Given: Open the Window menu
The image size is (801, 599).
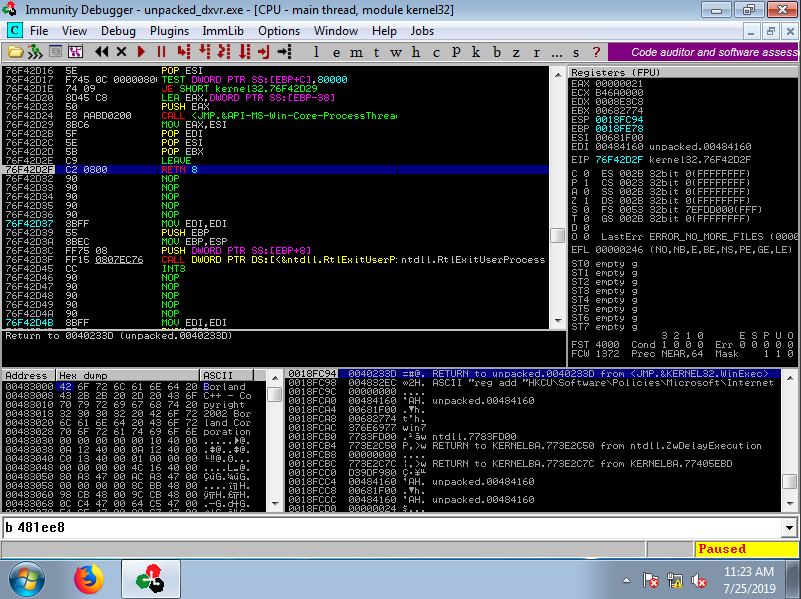Looking at the screenshot, I should click(x=336, y=31).
